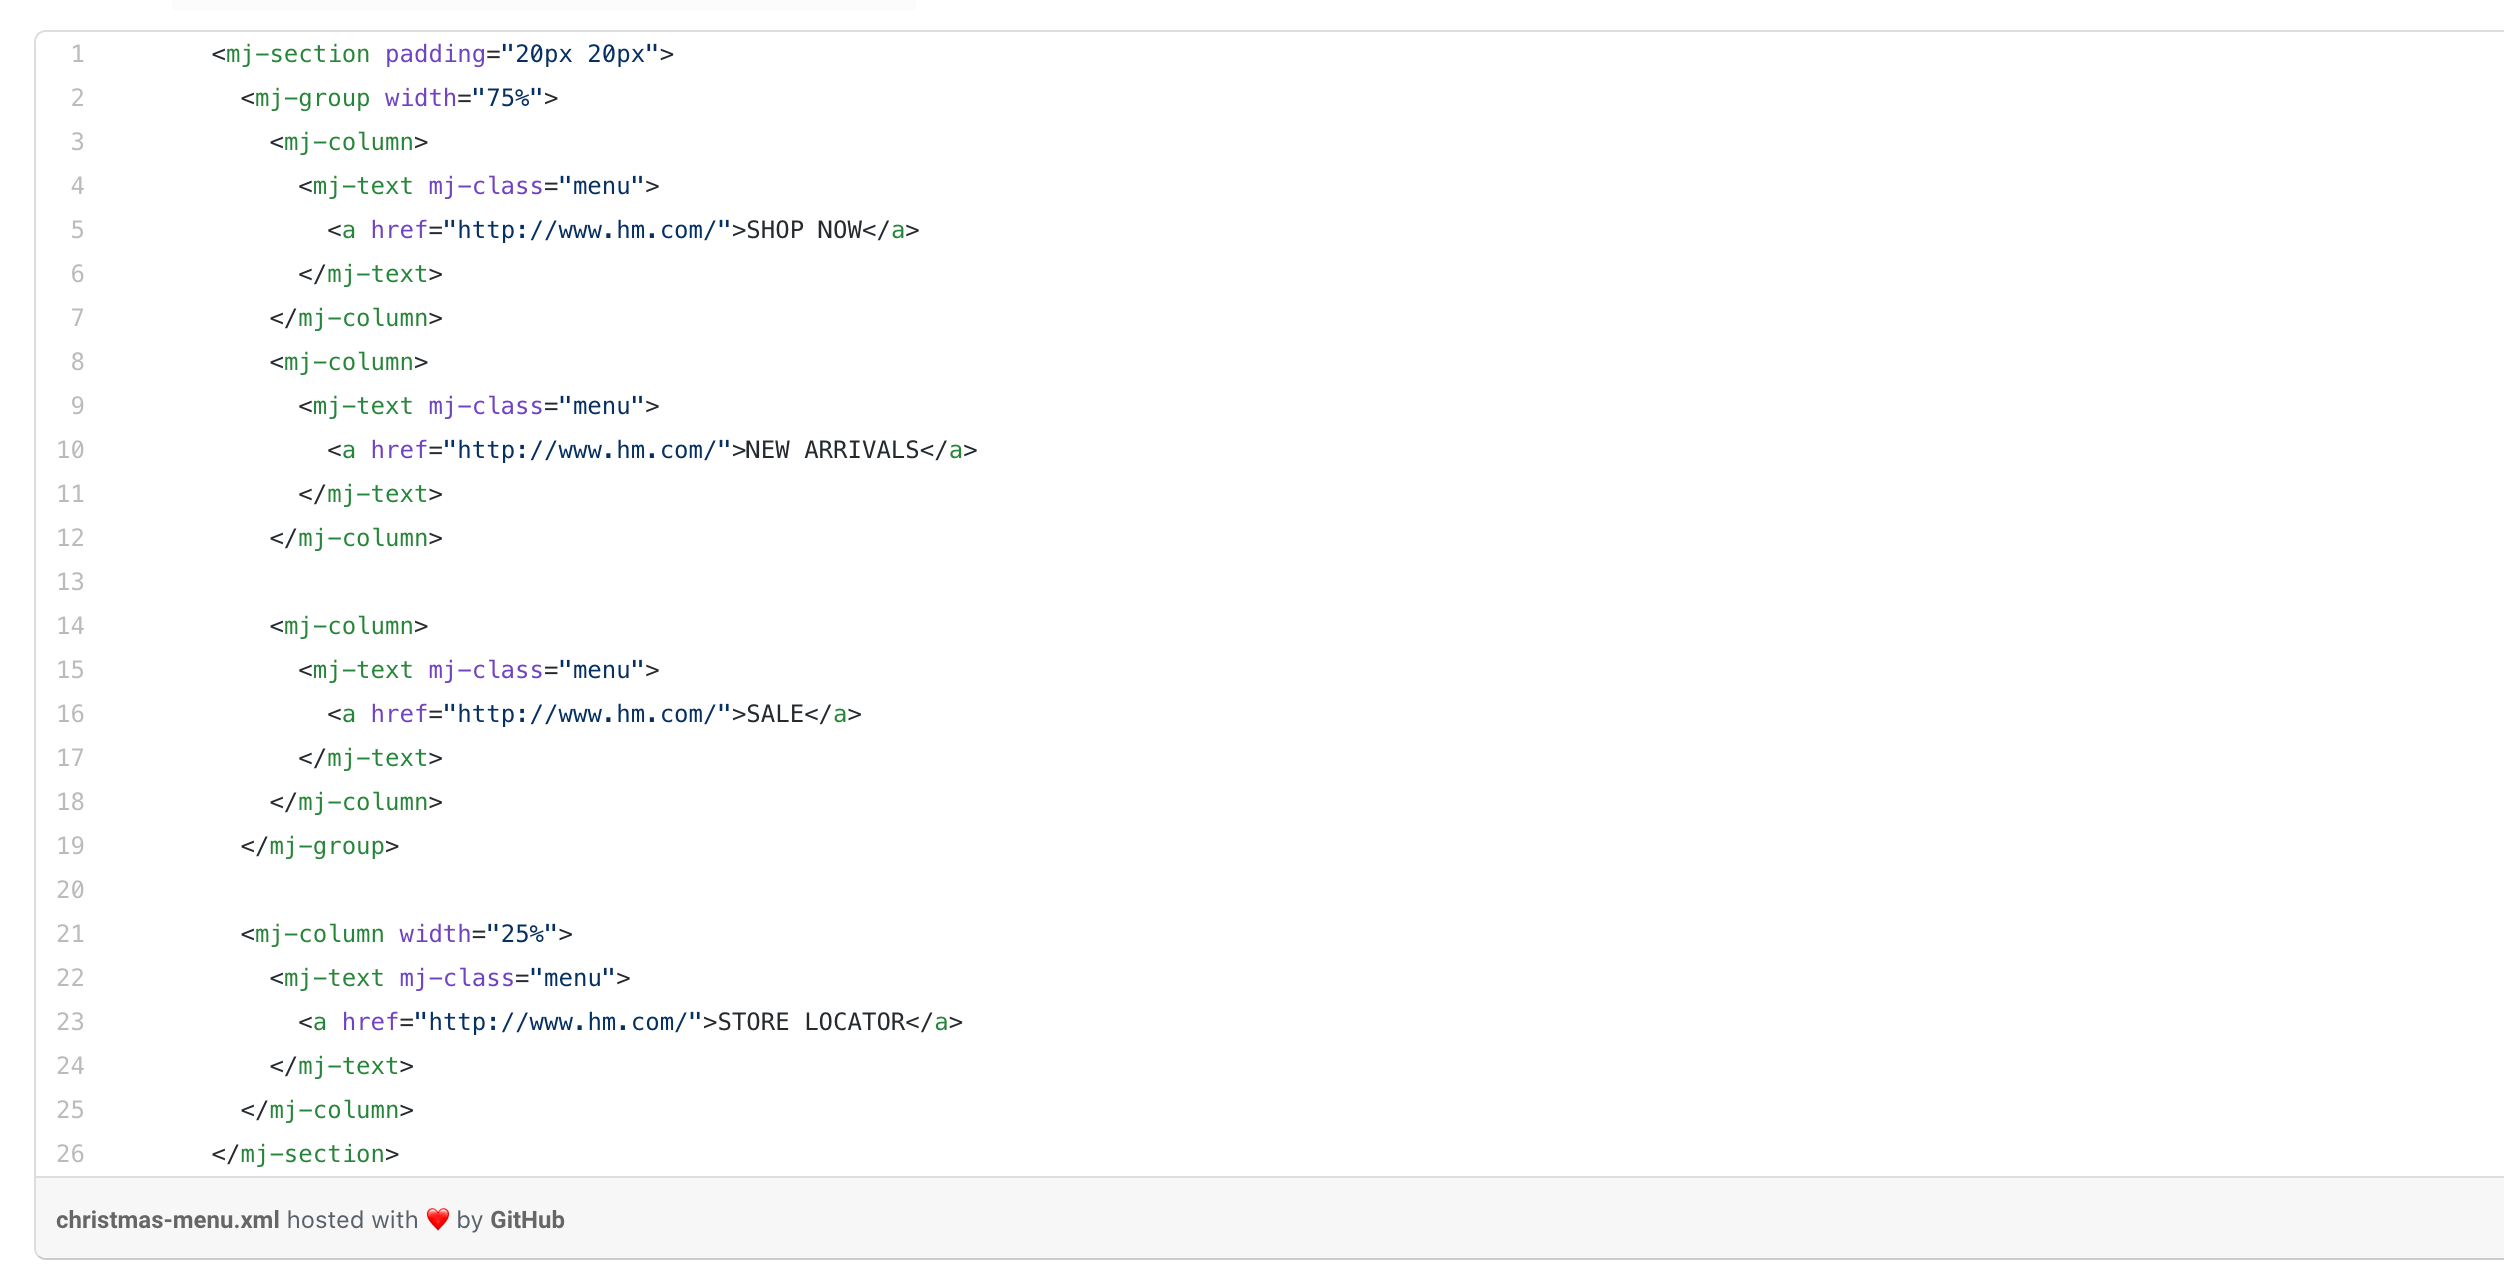
Task: Click the mj-group width="75%" tag
Action: tap(399, 98)
